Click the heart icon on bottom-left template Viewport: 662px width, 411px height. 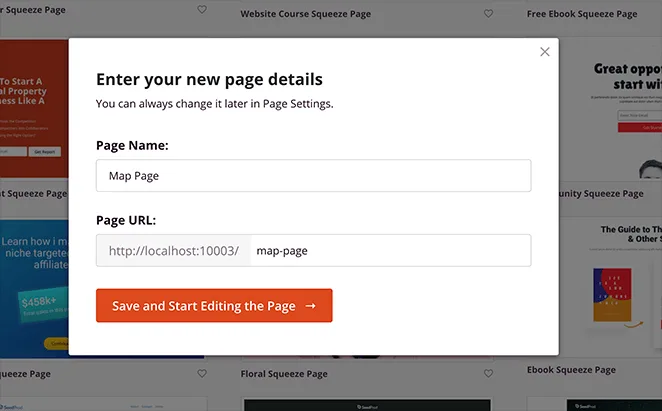click(202, 373)
